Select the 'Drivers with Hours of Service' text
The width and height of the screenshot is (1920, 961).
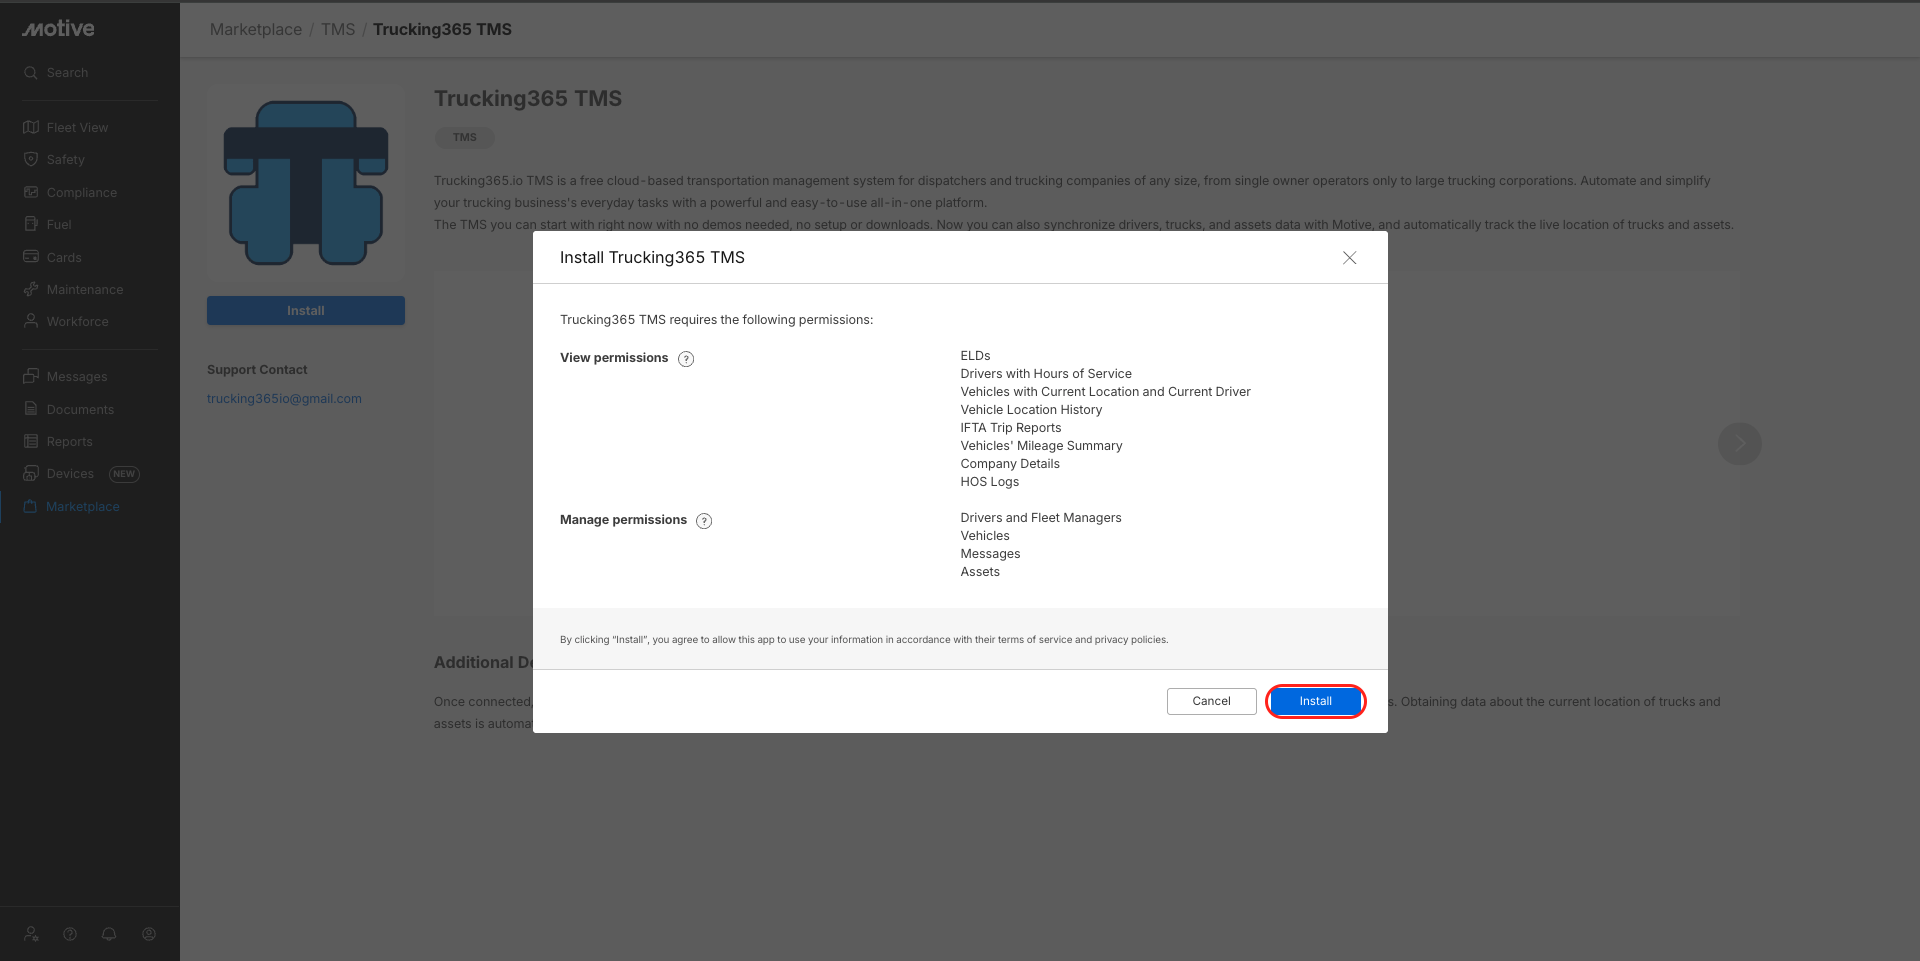click(x=1046, y=374)
